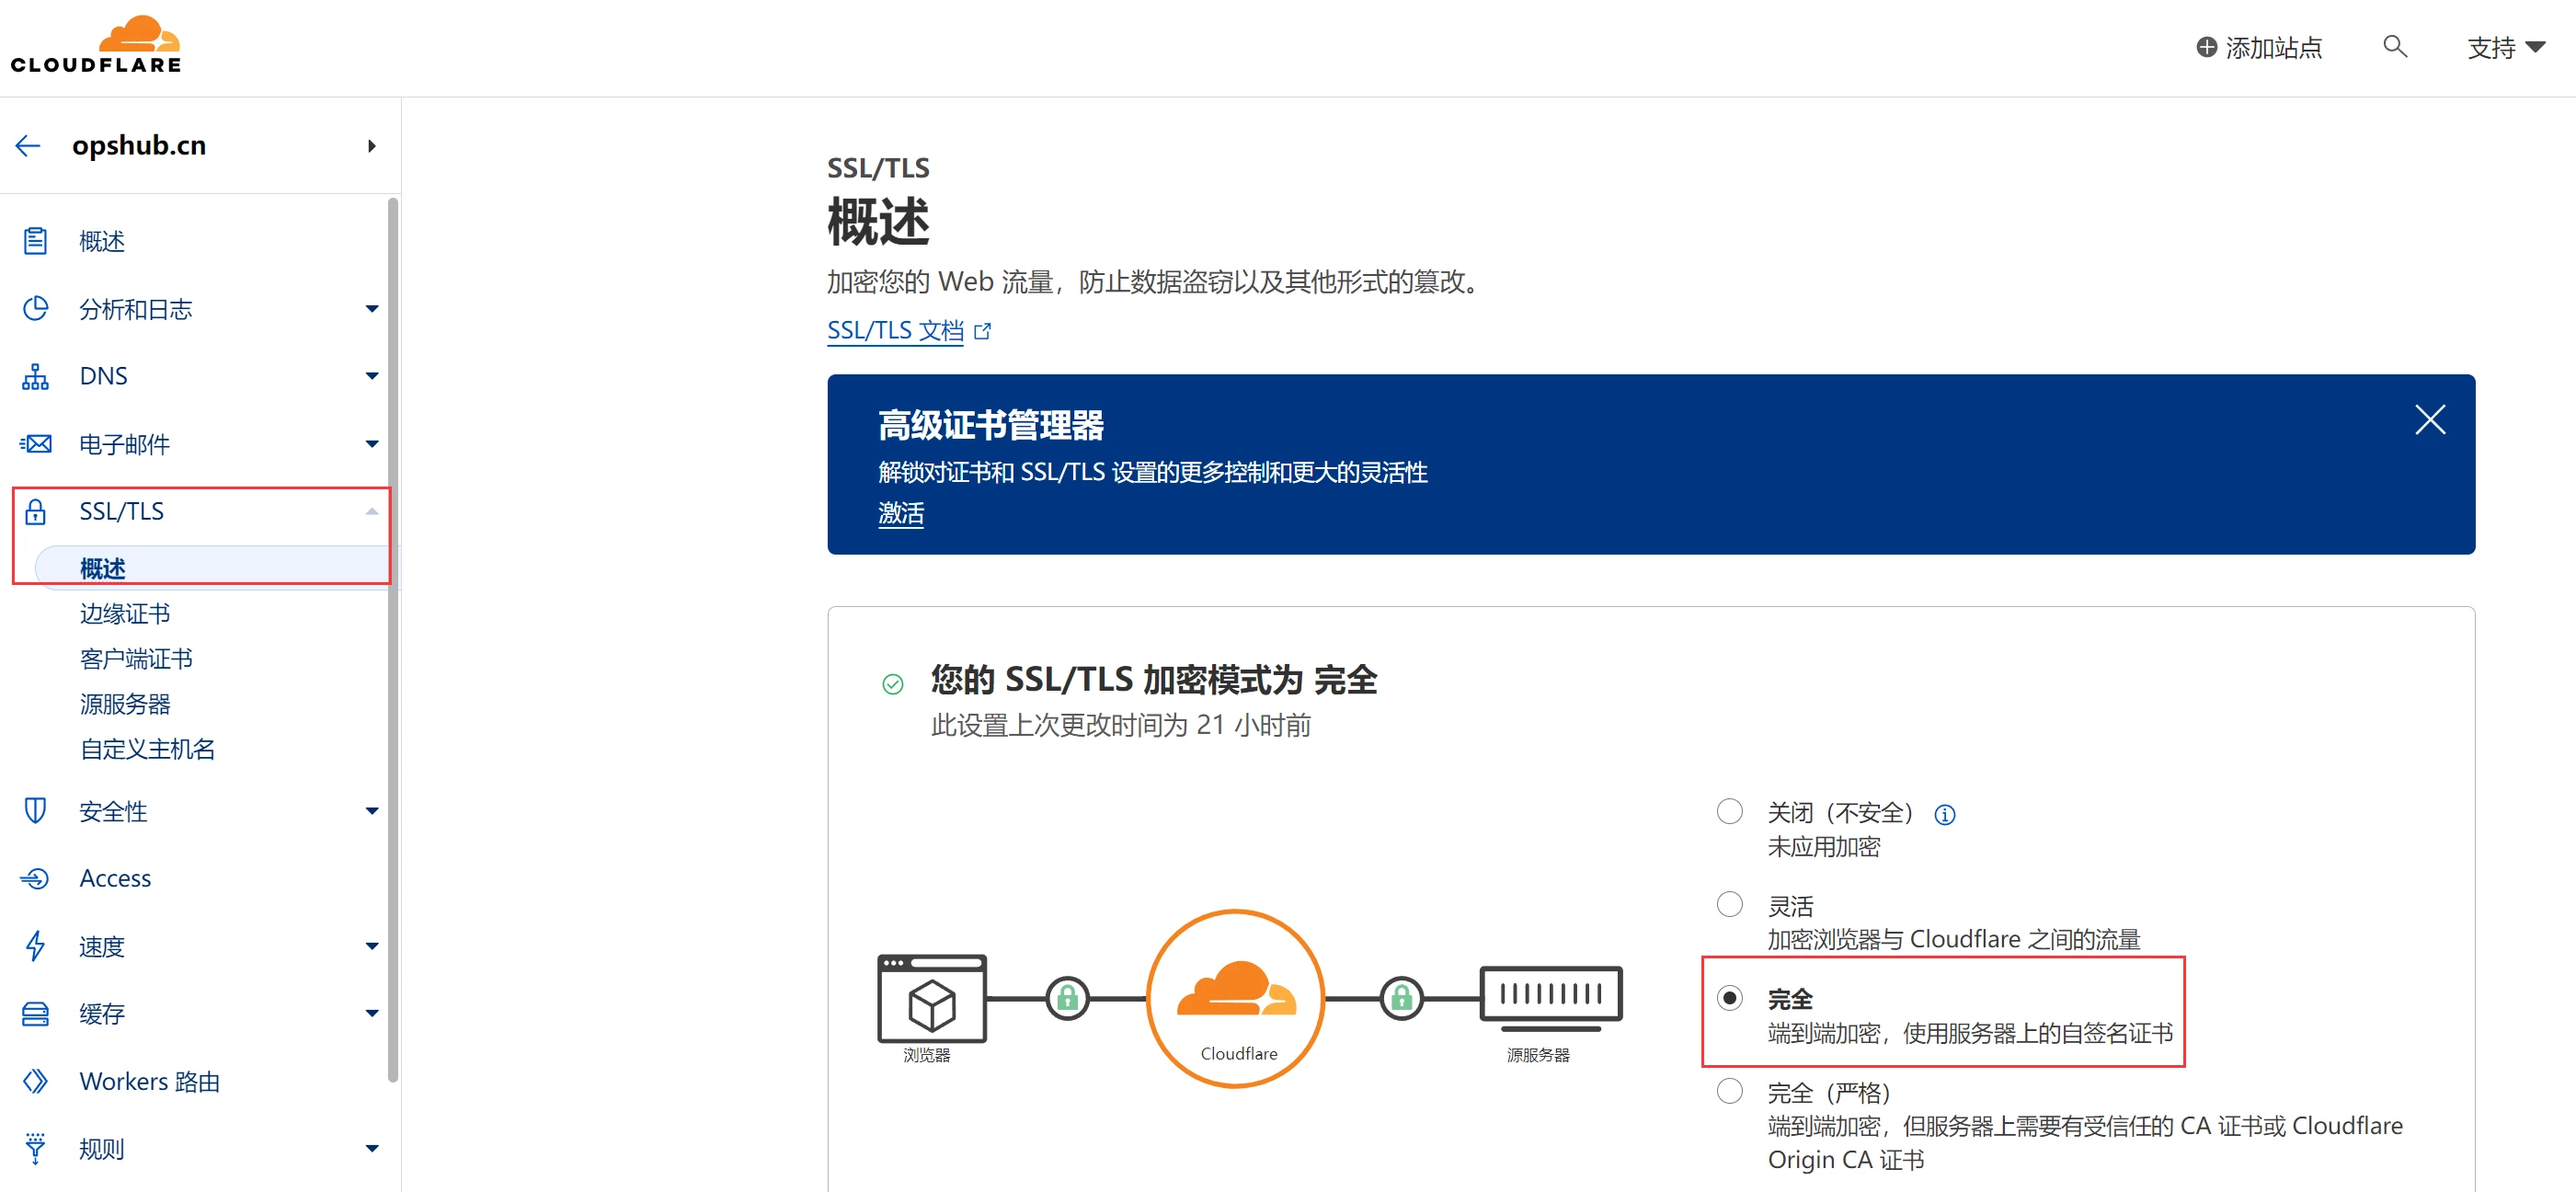
Task: Open the SSL/TLS 文档 link
Action: pos(895,331)
